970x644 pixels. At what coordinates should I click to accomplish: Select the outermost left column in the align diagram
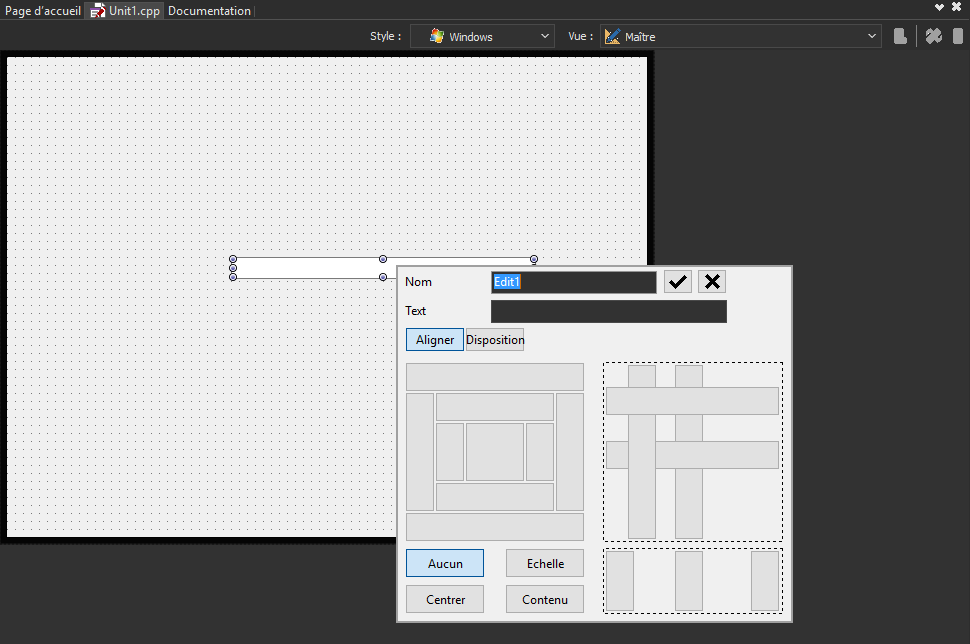(x=420, y=452)
